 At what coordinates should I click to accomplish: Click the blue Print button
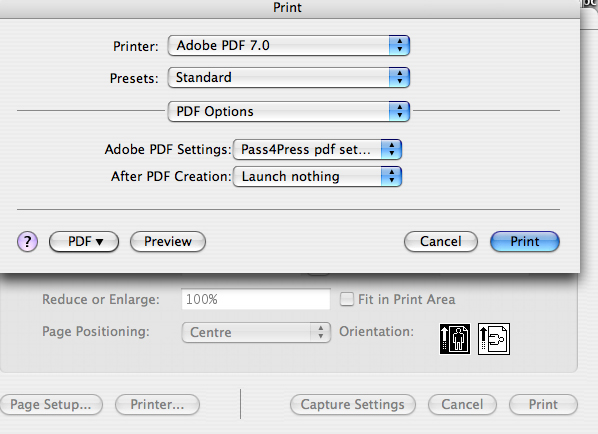(525, 242)
